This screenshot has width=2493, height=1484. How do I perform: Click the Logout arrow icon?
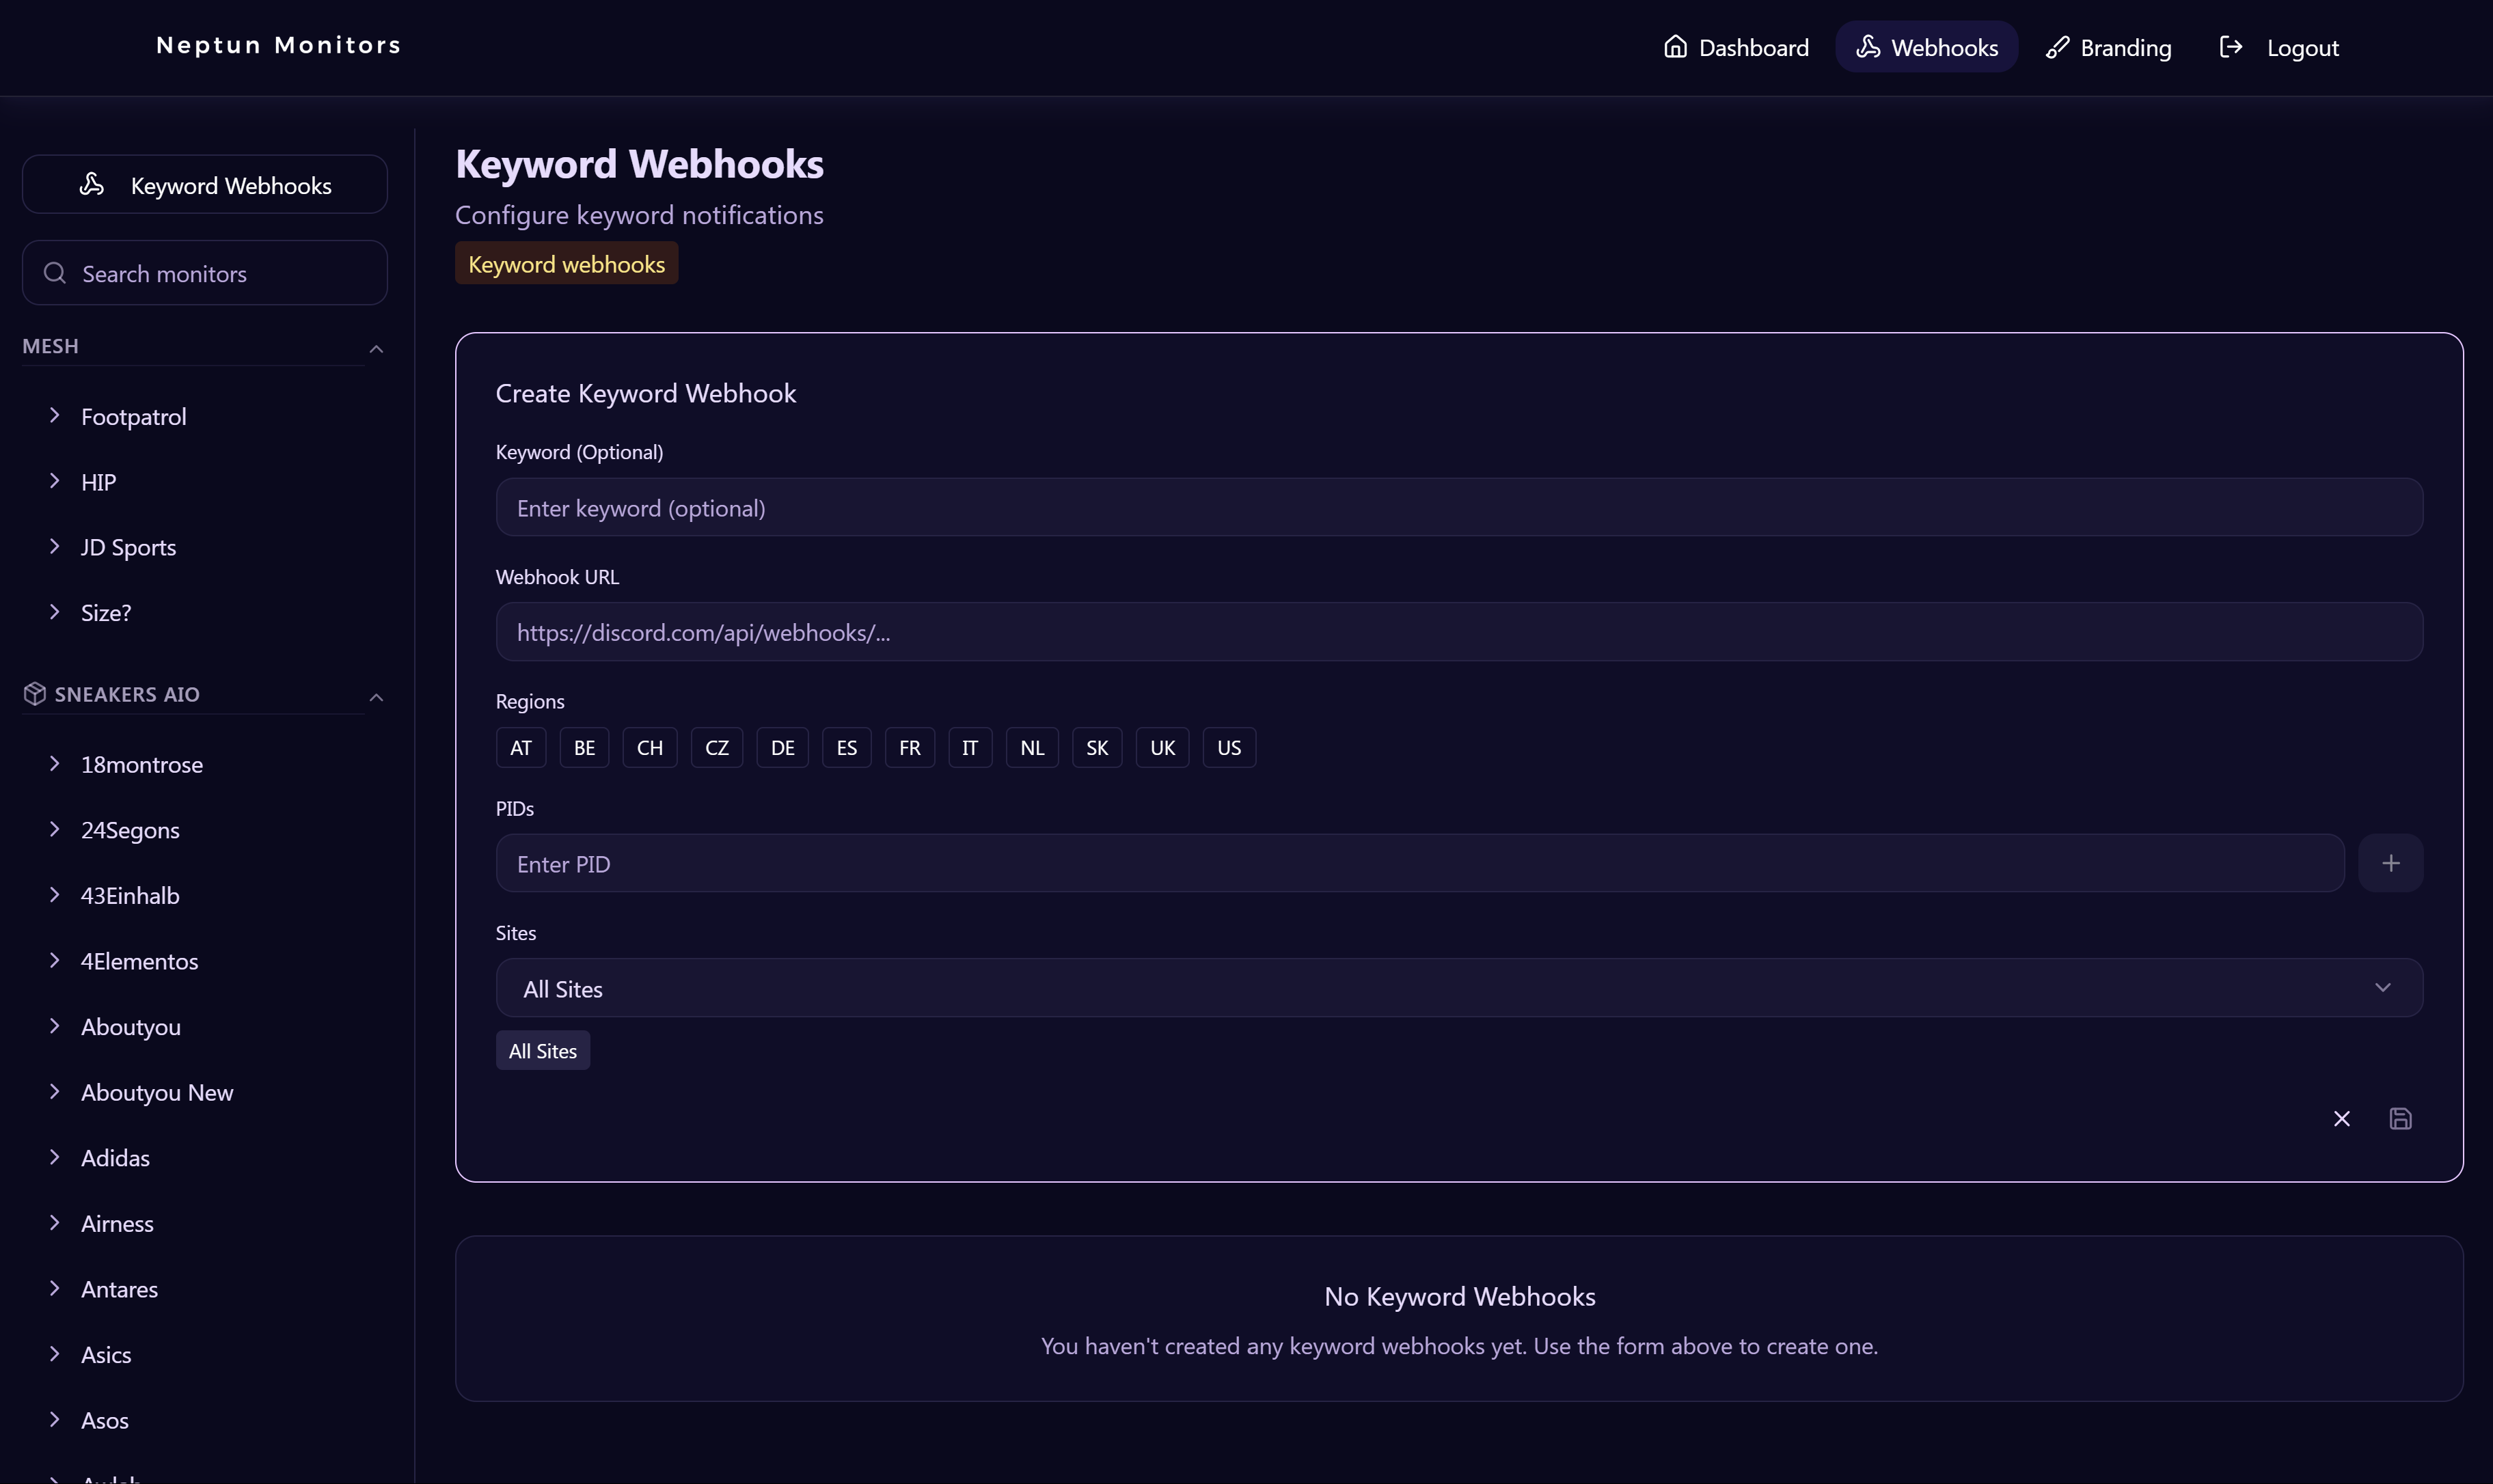[2231, 47]
